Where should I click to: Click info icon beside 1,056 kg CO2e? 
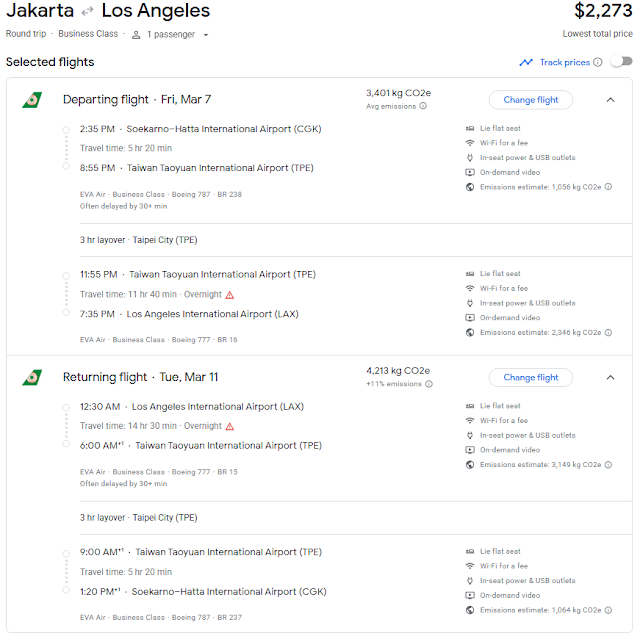[x=608, y=187]
